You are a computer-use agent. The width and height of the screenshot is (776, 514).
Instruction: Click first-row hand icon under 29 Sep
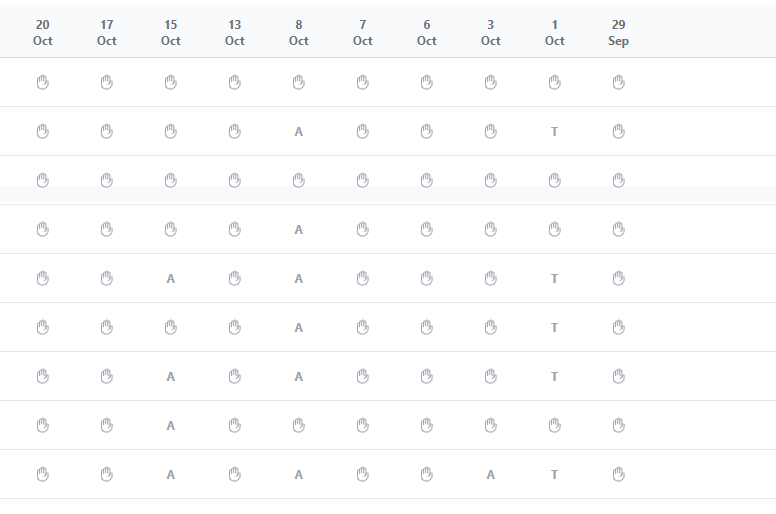618,82
